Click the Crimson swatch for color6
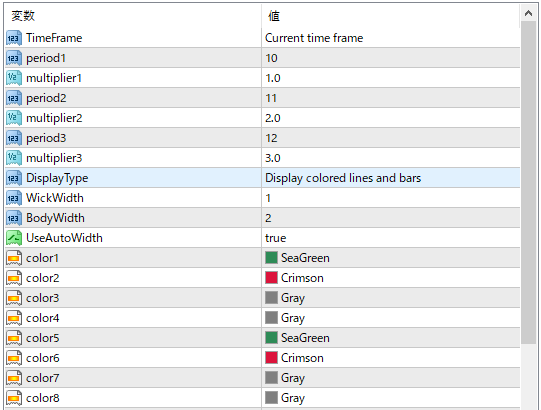 (x=272, y=358)
